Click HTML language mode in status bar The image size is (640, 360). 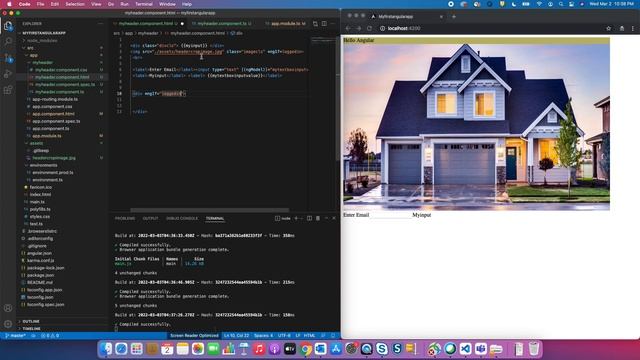tap(309, 336)
